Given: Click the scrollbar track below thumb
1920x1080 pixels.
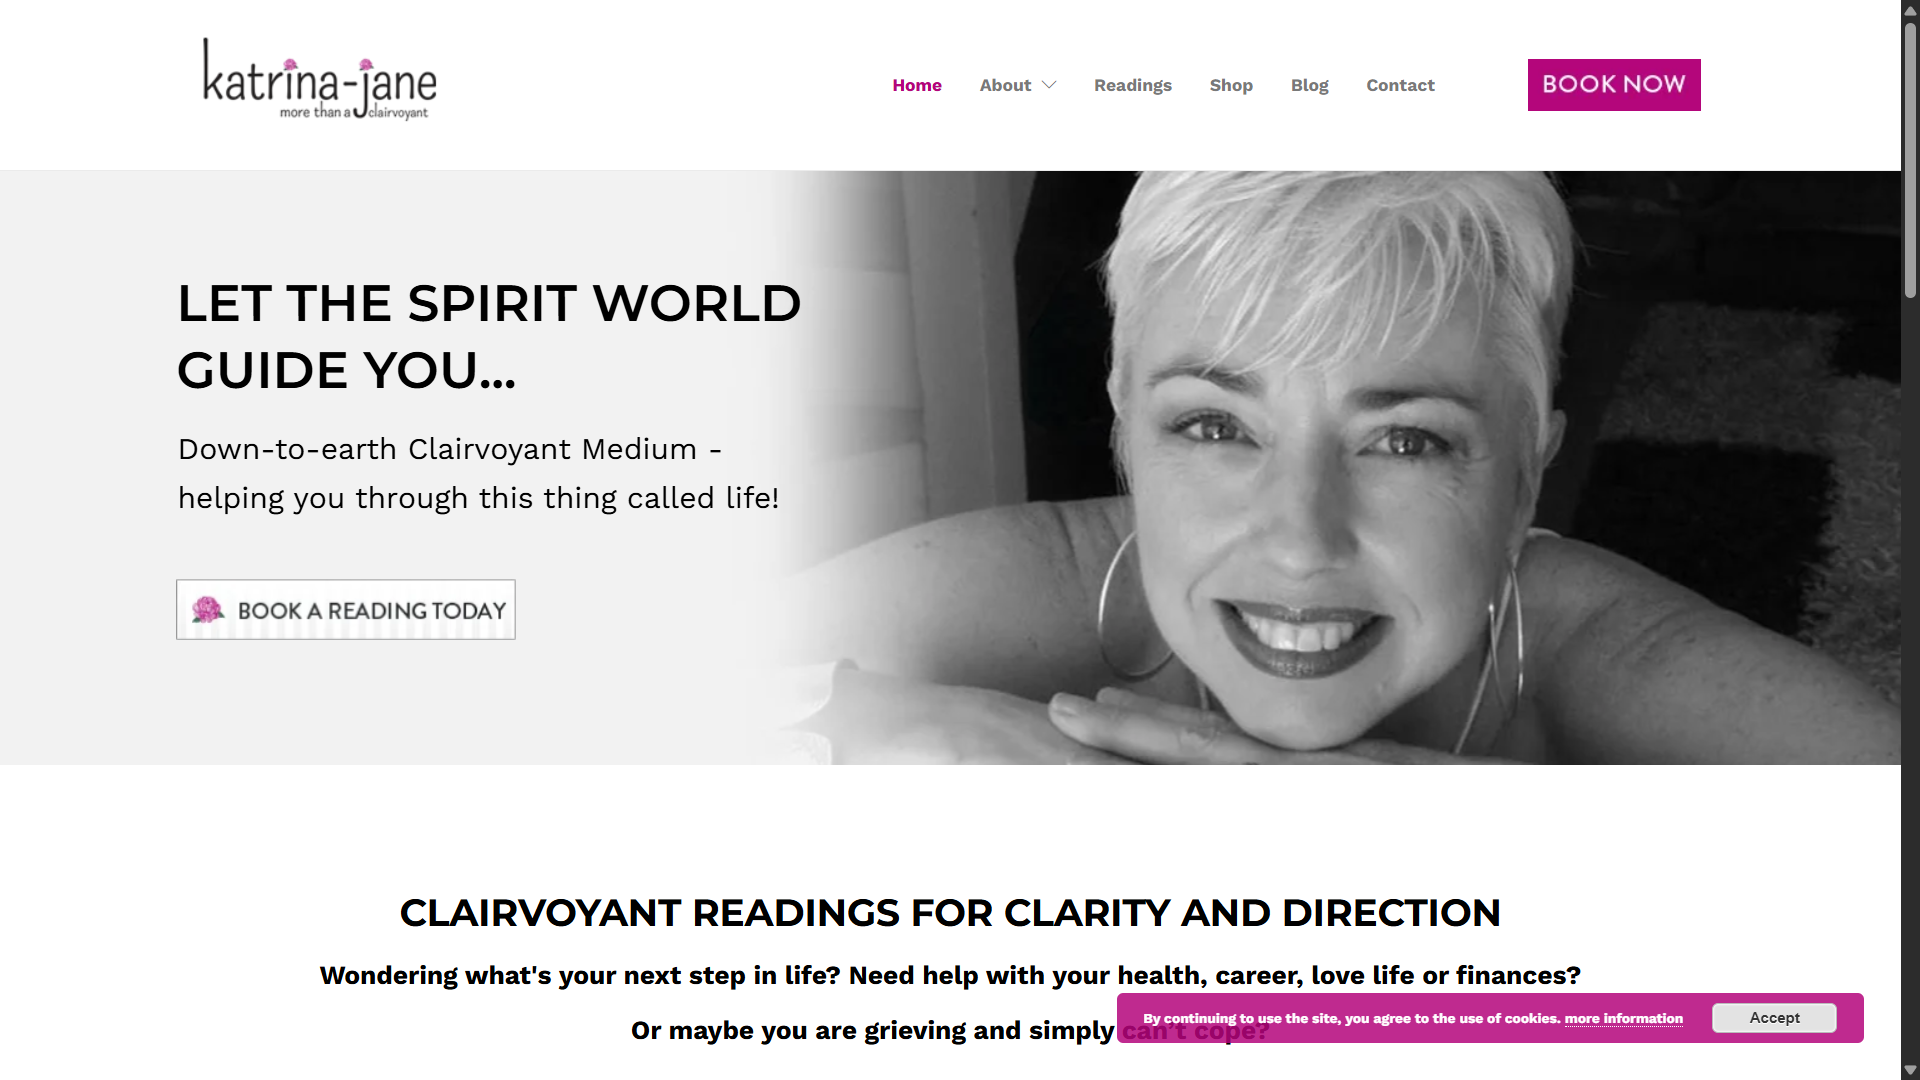Looking at the screenshot, I should (x=1910, y=680).
